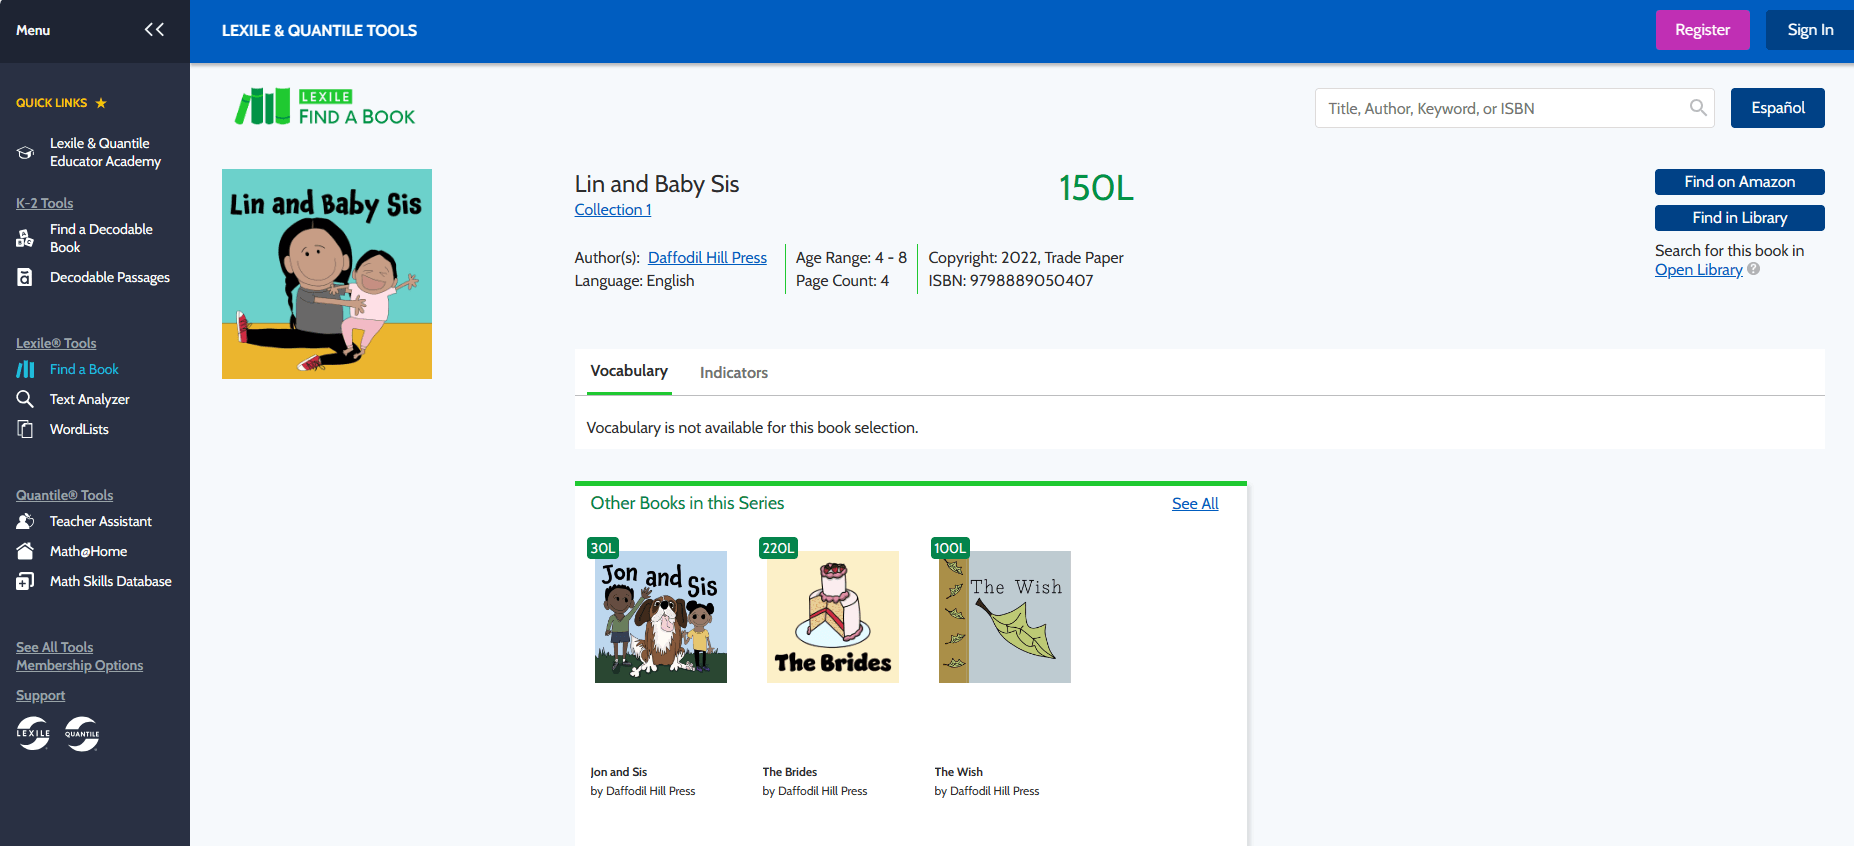Click the Lin and Baby Sis cover image
The width and height of the screenshot is (1854, 846).
[327, 274]
